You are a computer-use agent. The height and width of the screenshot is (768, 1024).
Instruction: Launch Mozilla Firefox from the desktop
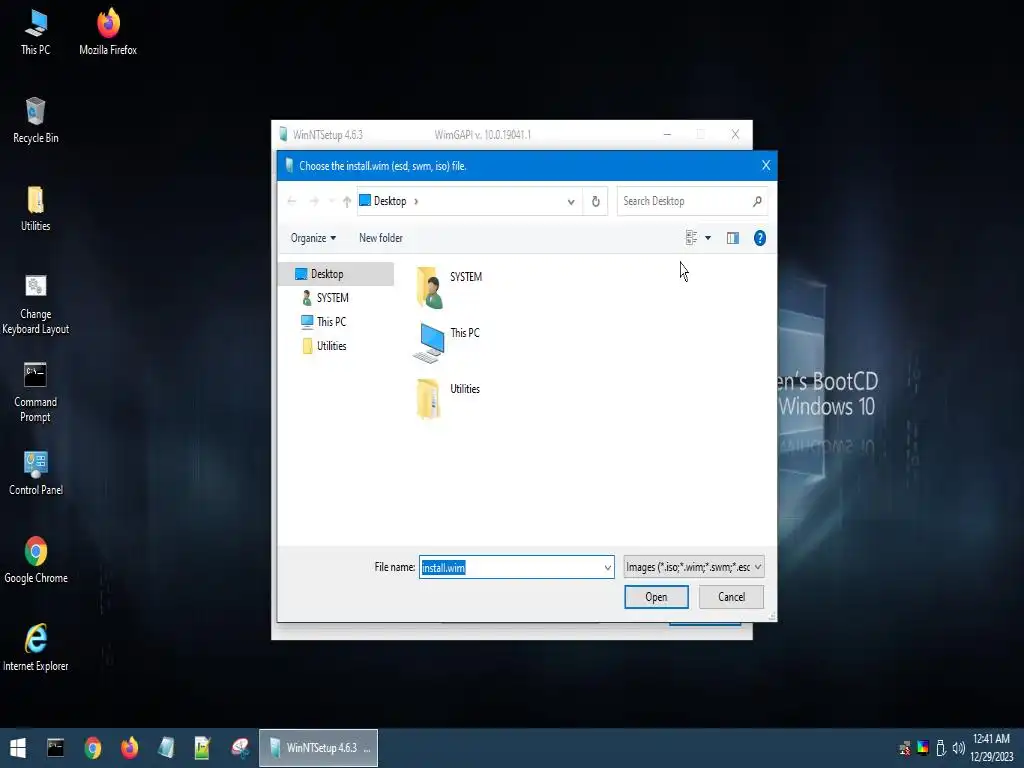(x=108, y=32)
